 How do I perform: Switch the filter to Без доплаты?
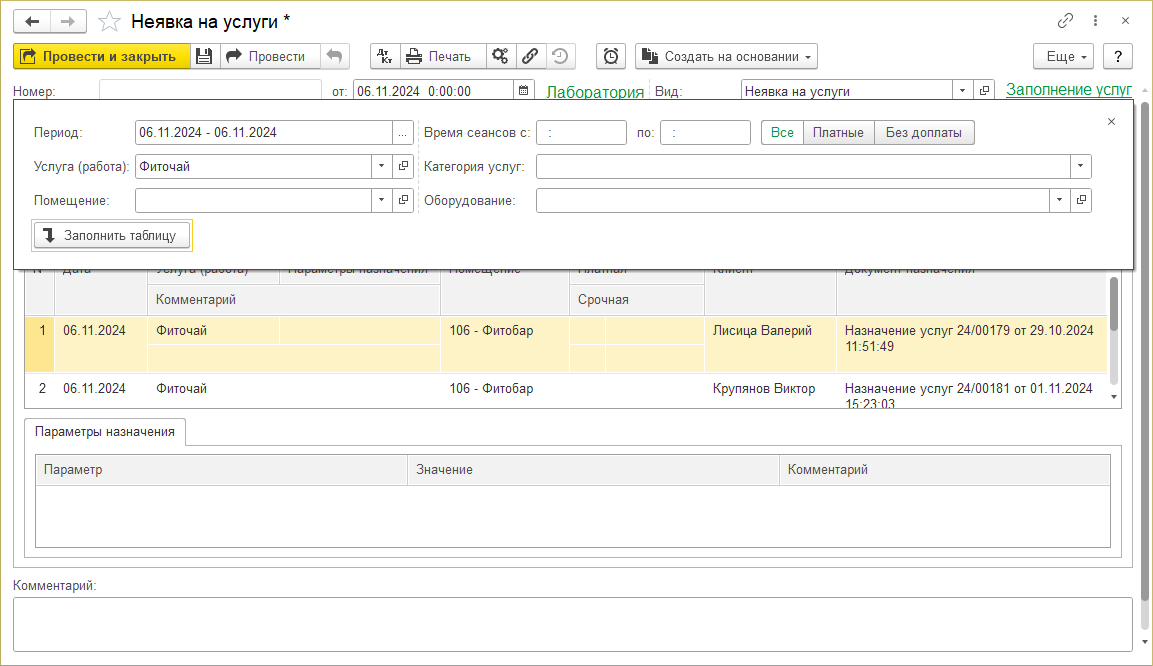tap(924, 133)
